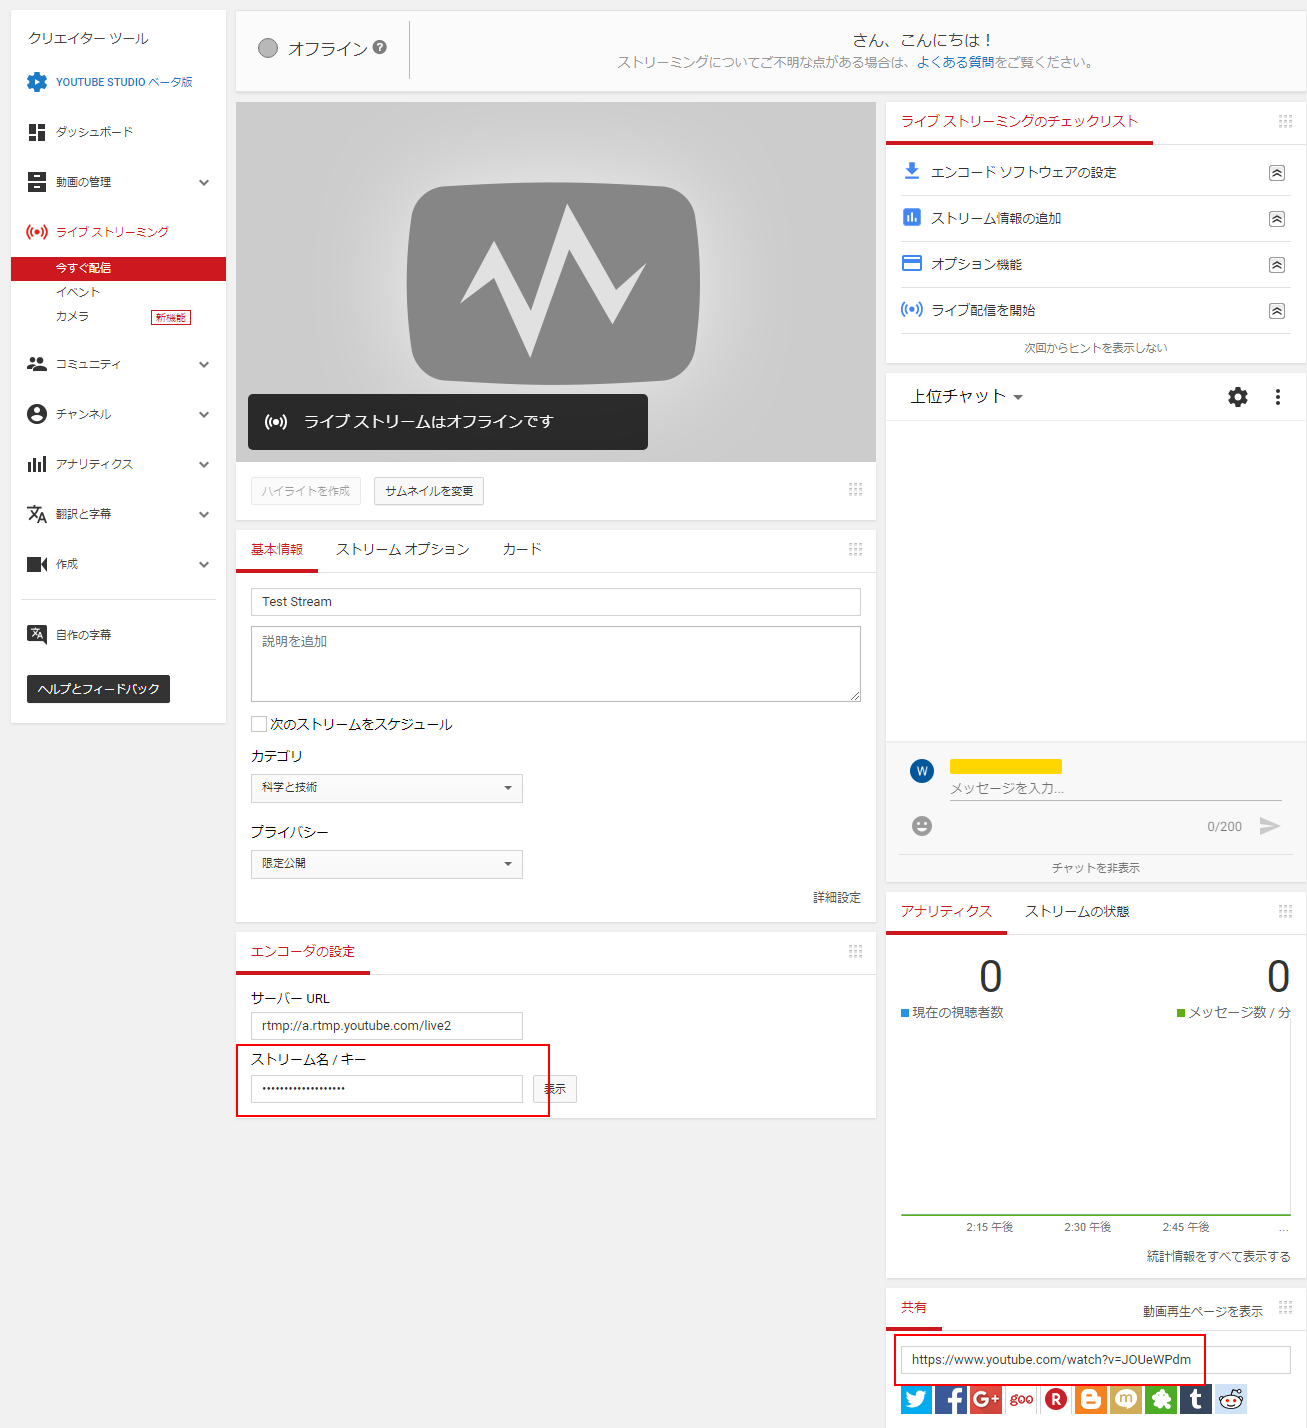Expand アナリティクス sidebar section
The width and height of the screenshot is (1307, 1428).
[x=204, y=464]
